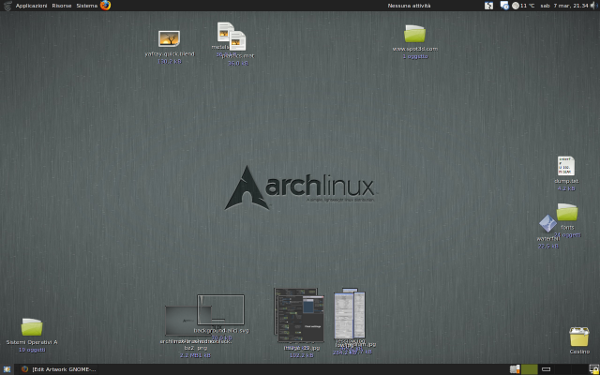This screenshot has width=600, height=375.
Task: Click the 'Sistemi Operativi A' label
Action: point(32,342)
